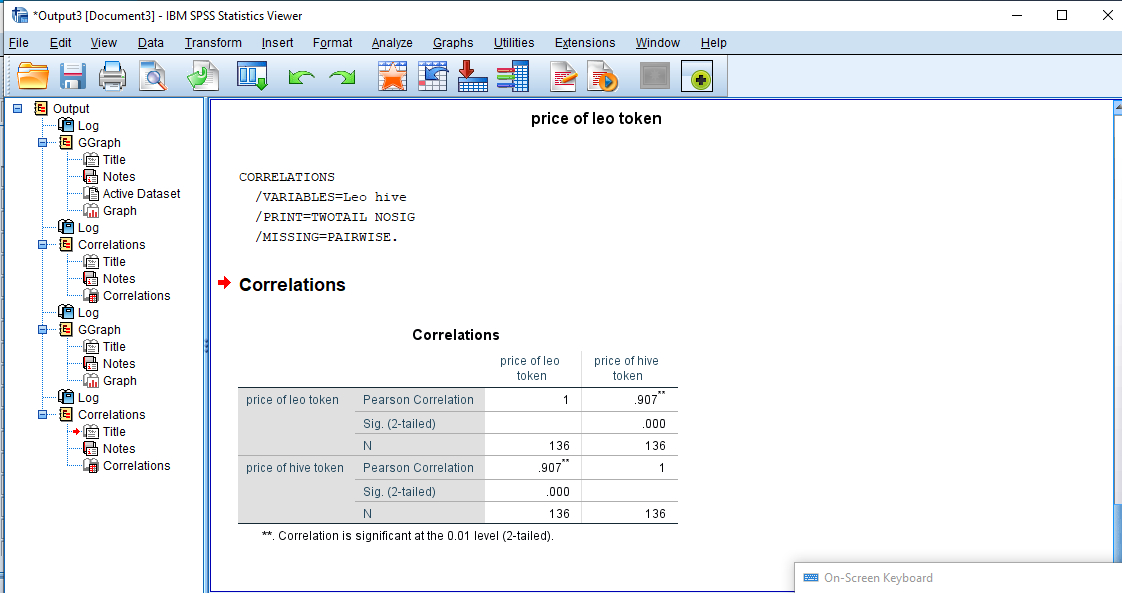Click the greyed-out designate window icon

point(655,77)
